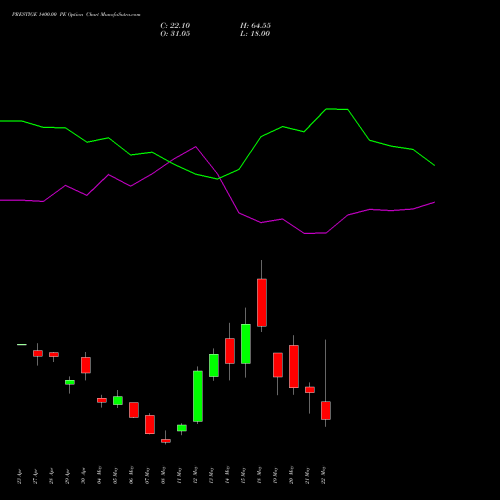This screenshot has height=500, width=500.
Task: Click the green candle above 15 May
Action: 246,344
